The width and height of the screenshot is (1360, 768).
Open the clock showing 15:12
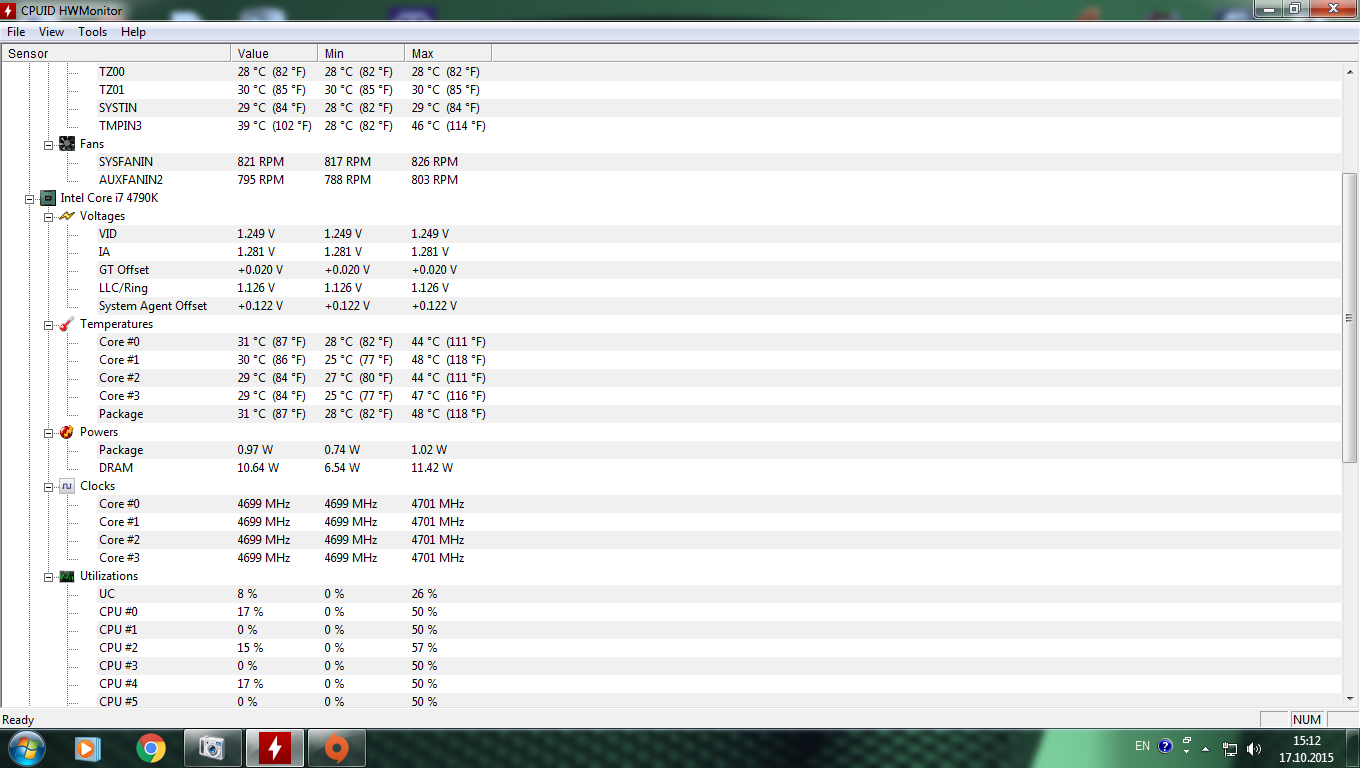click(x=1307, y=749)
